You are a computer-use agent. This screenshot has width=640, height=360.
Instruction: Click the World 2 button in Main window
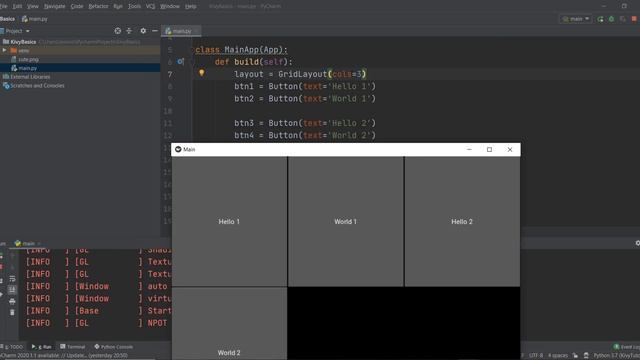(229, 324)
